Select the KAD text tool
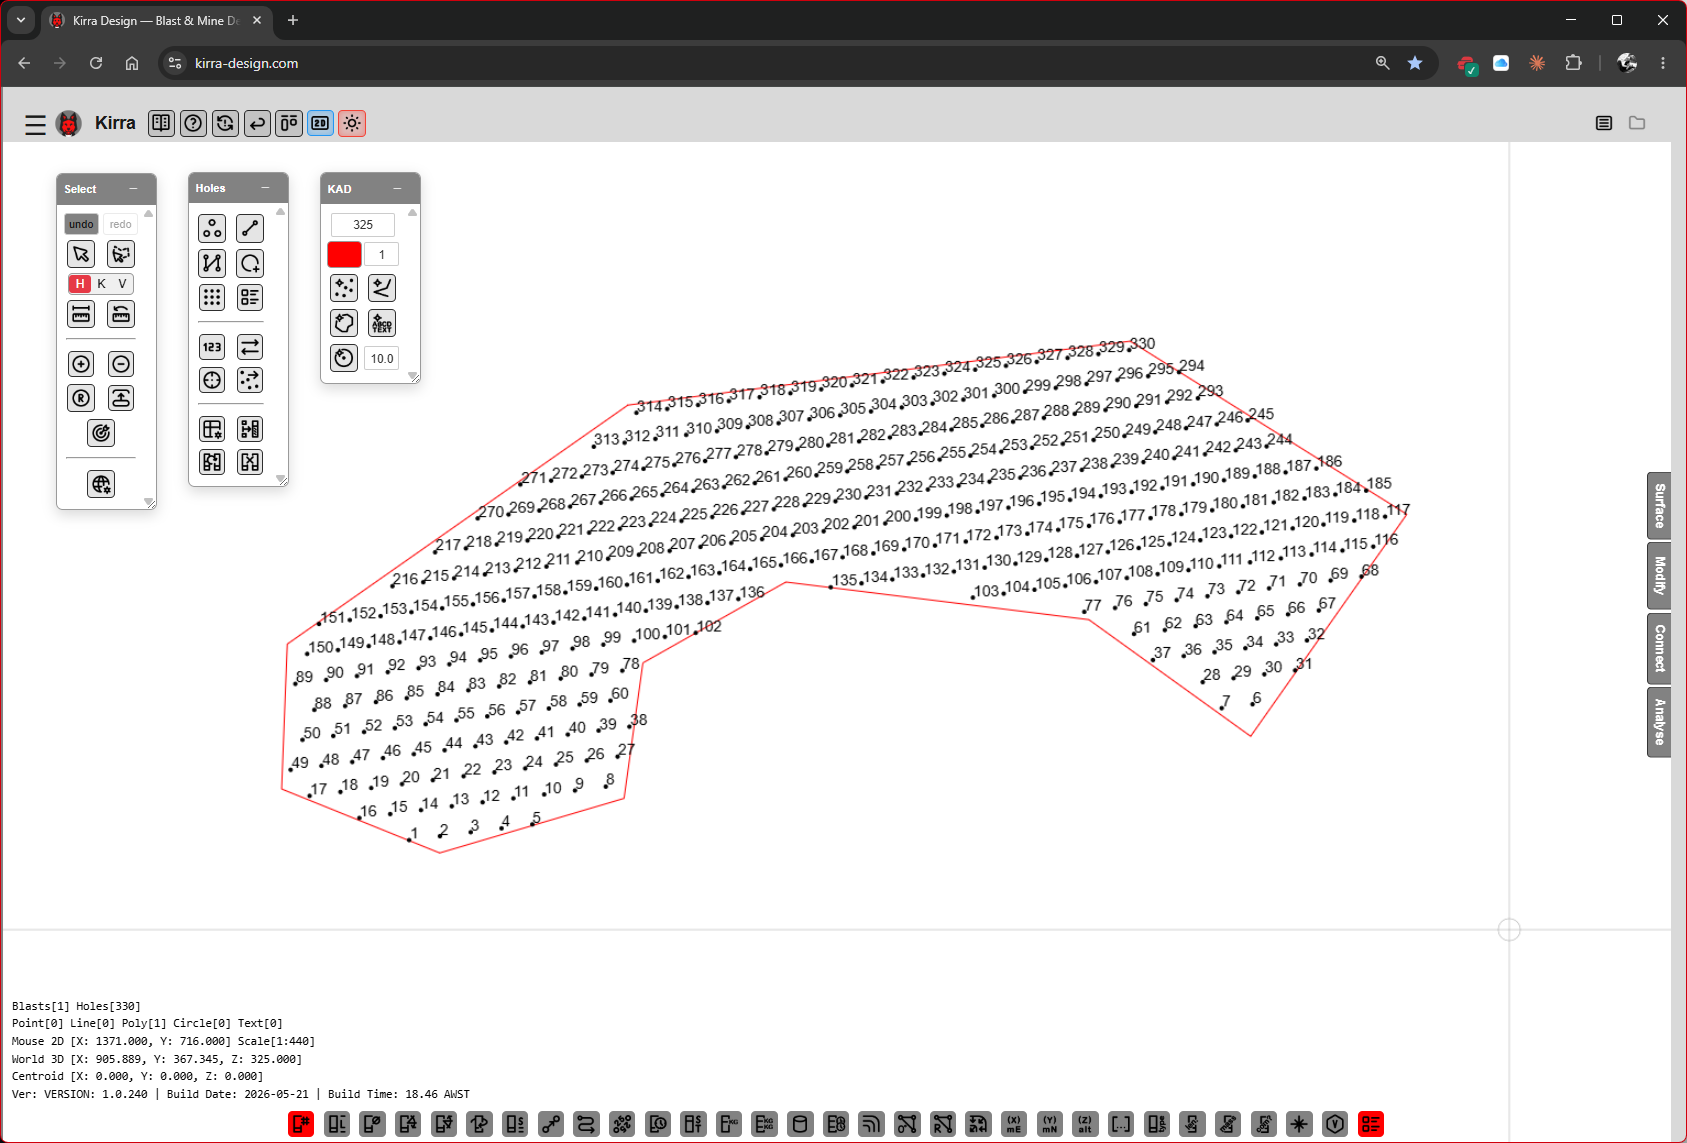 point(382,323)
